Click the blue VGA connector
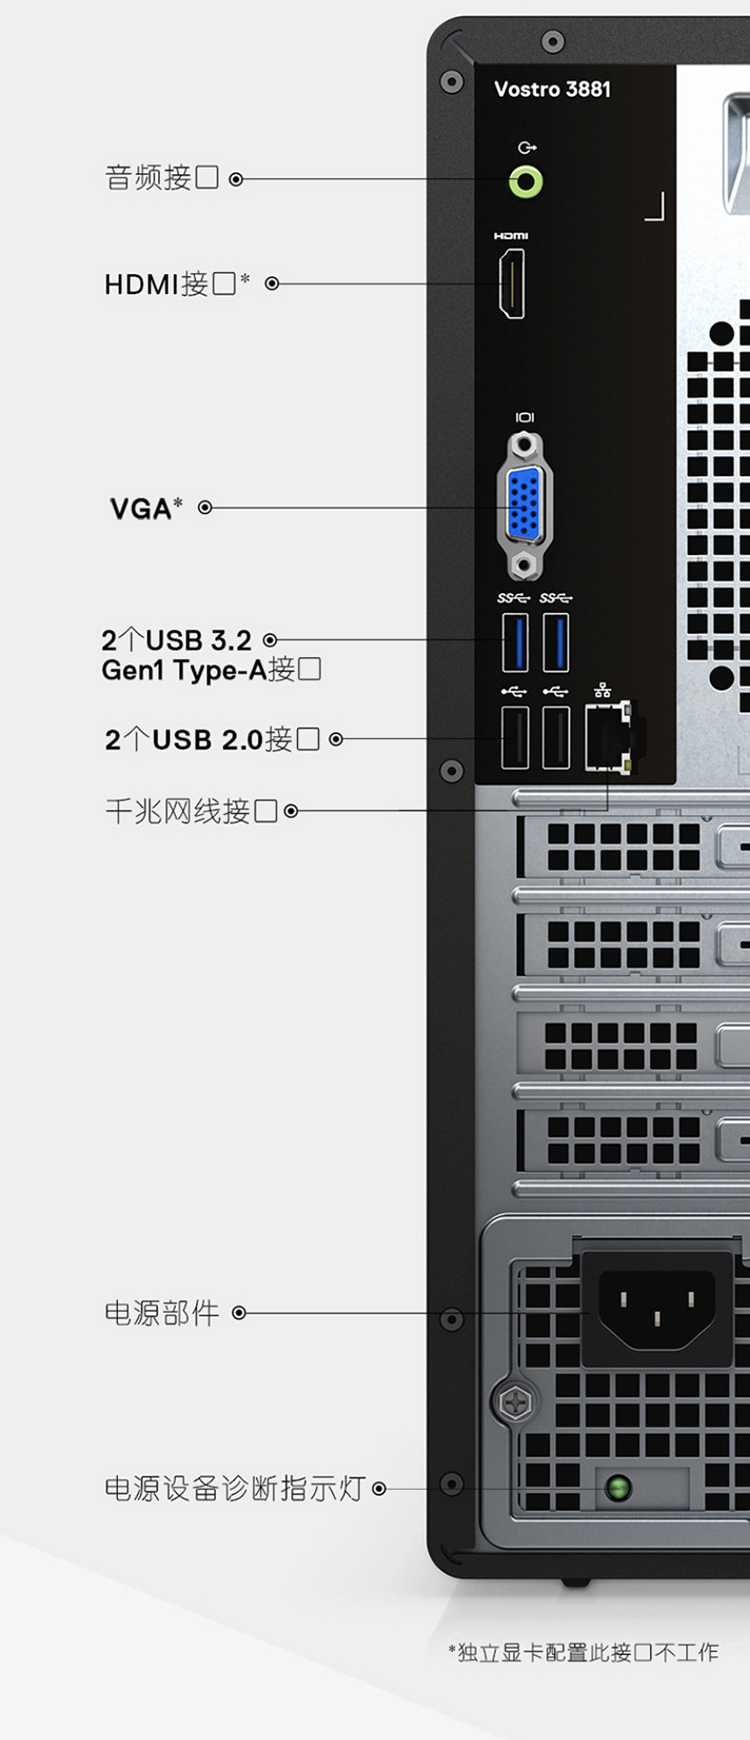 (524, 506)
